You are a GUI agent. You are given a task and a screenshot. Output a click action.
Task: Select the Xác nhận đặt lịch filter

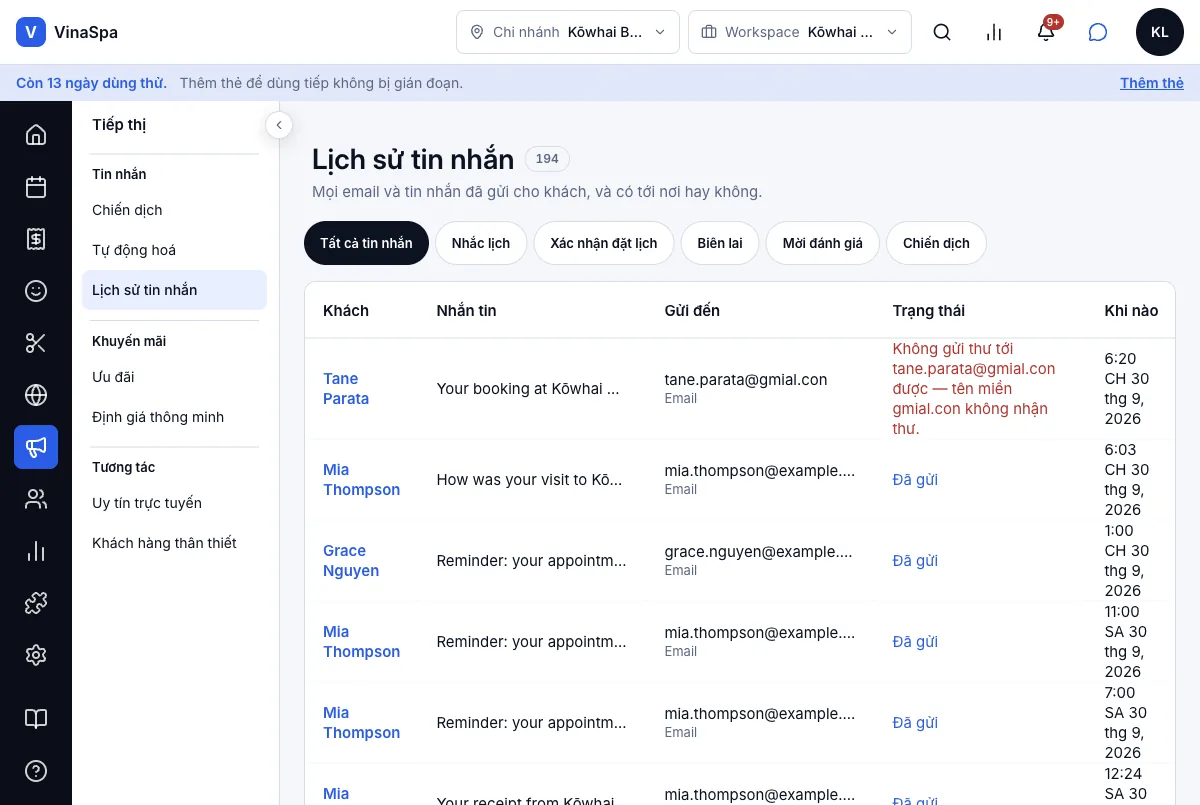point(604,243)
